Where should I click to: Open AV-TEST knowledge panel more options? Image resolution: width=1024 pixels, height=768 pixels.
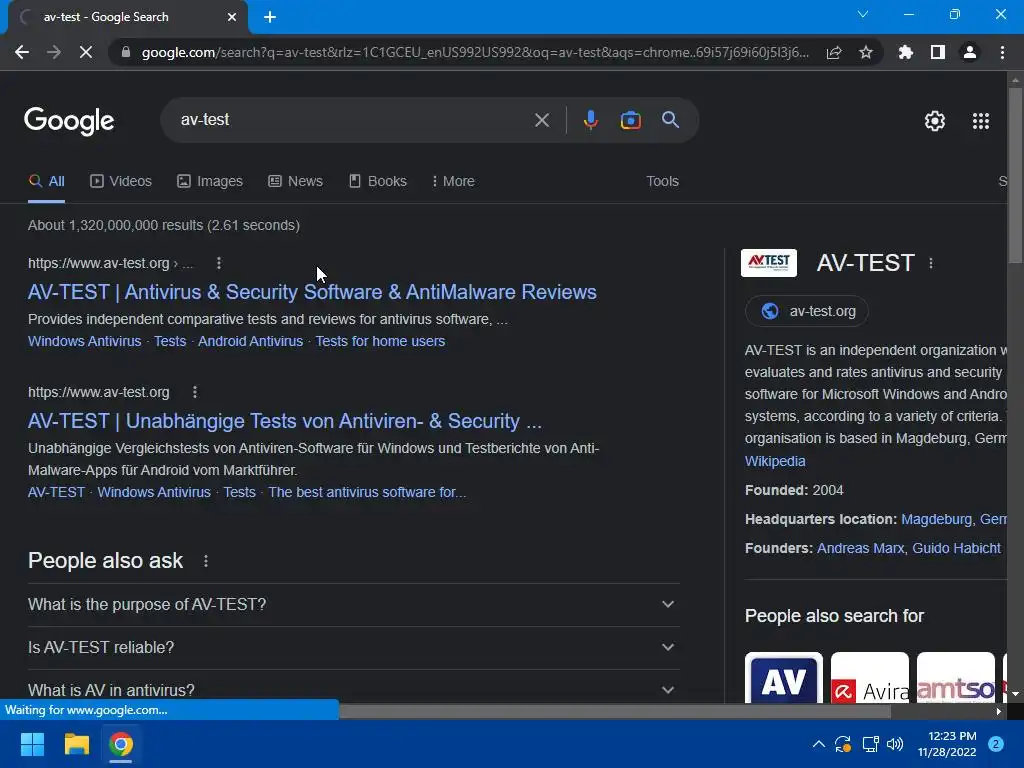click(931, 263)
